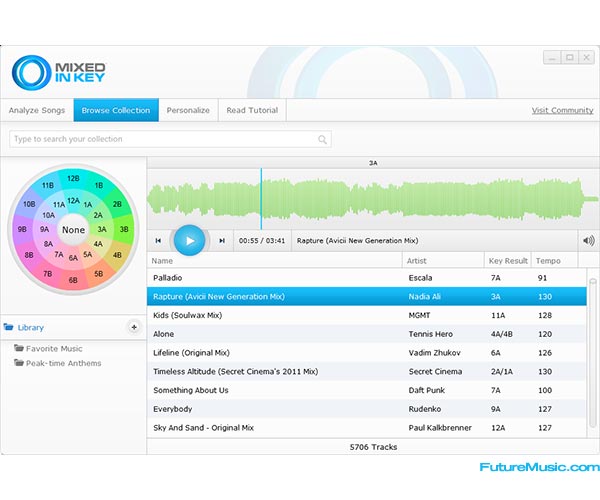Select Something About Us row
The height and width of the screenshot is (500, 600).
pyautogui.click(x=367, y=390)
